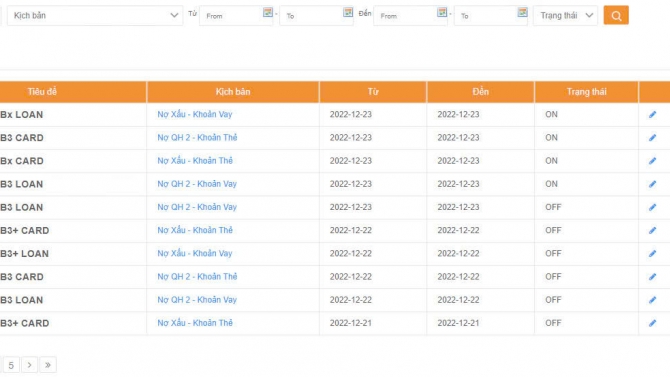Open Nợ QH 2 - Khoản Thẻ link, 2022-12-22 row
This screenshot has width=670, height=377.
point(197,277)
